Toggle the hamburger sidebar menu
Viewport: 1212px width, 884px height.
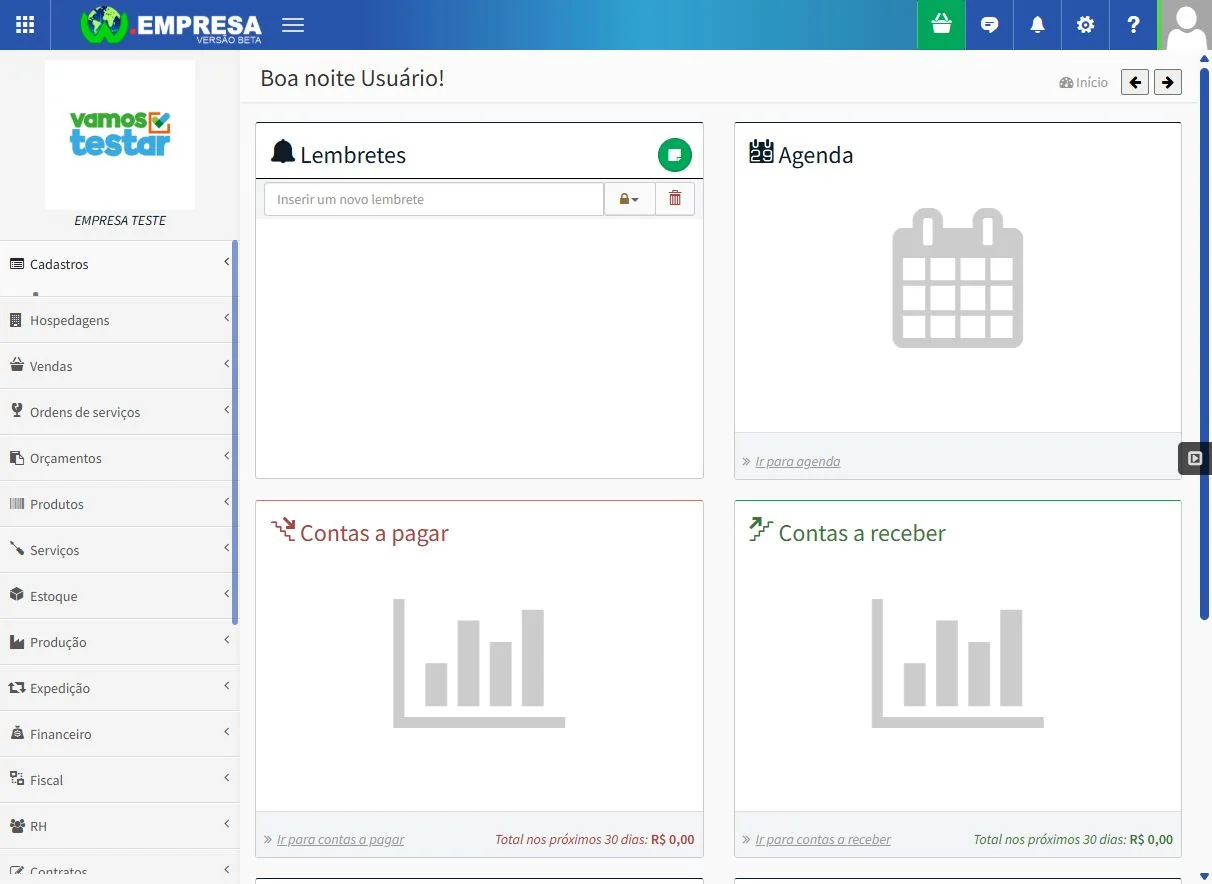(293, 25)
